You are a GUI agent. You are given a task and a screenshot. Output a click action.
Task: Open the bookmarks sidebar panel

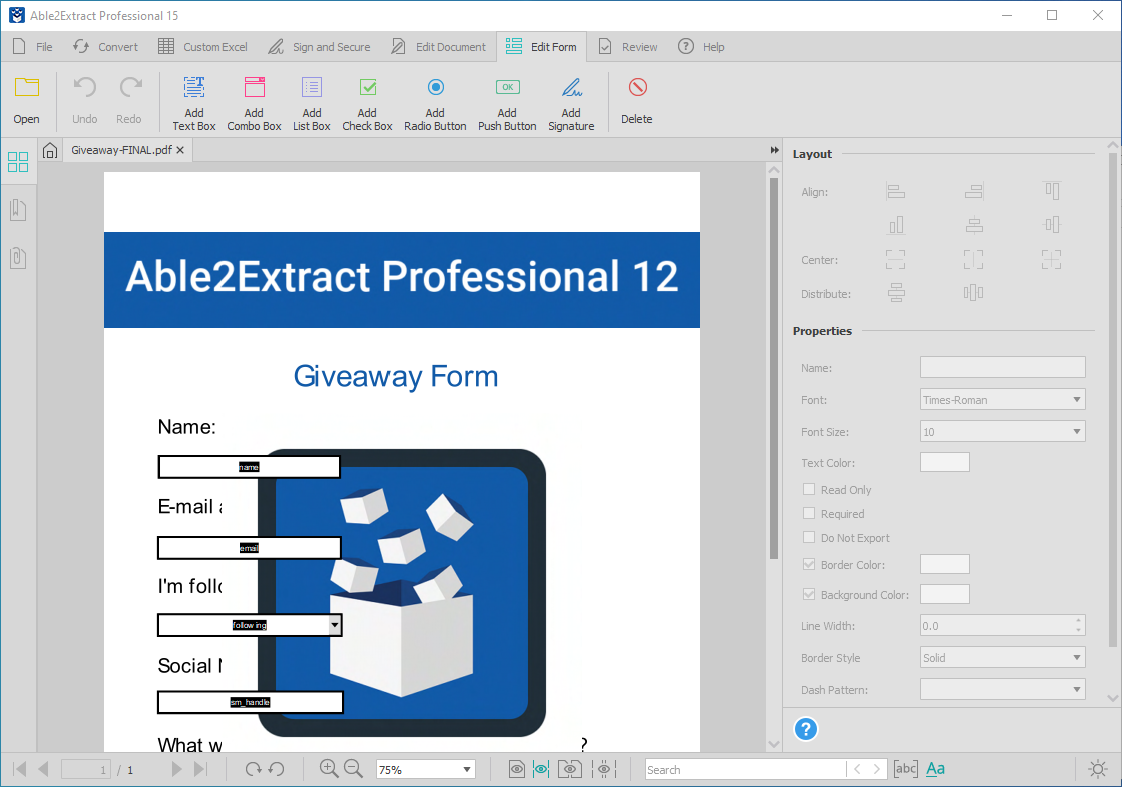point(18,210)
